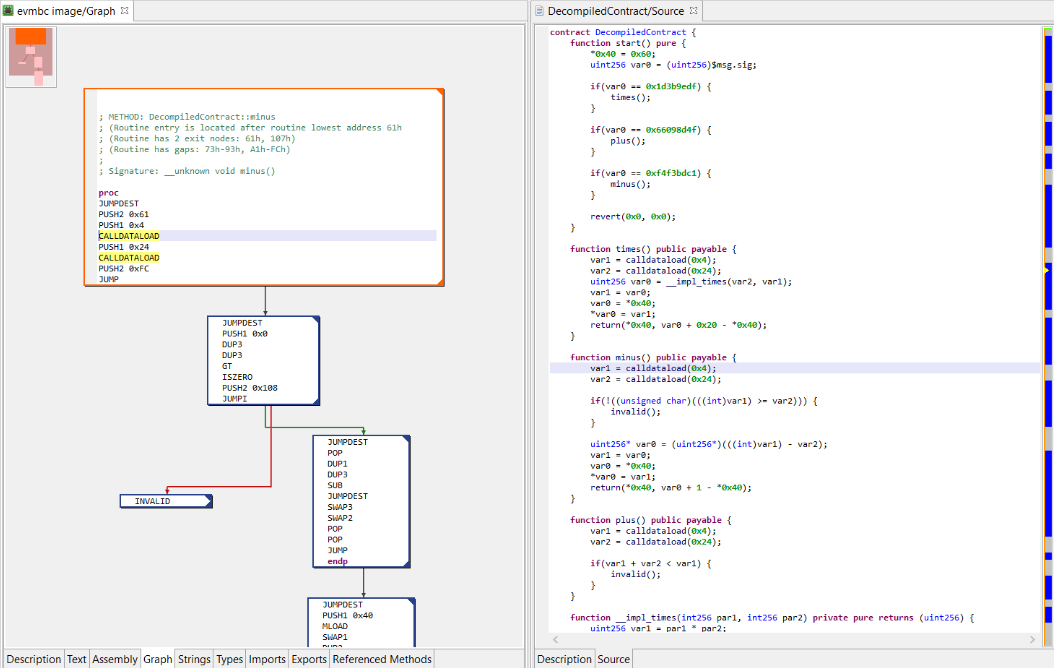Switch to the Text tab

[77, 659]
